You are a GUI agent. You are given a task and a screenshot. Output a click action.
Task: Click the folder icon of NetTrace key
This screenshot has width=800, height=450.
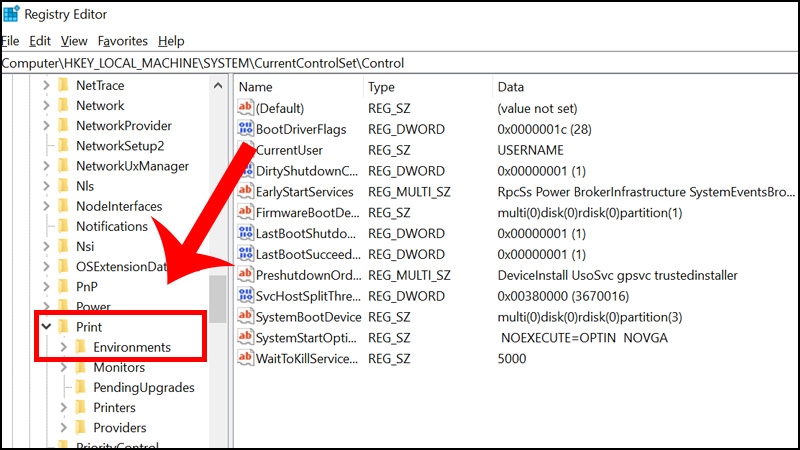[63, 85]
